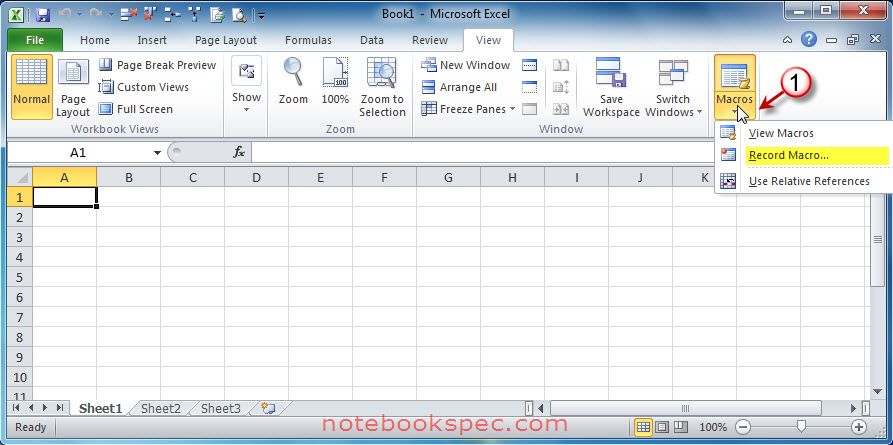Image resolution: width=893 pixels, height=445 pixels.
Task: Click the Save icon in Quick Access Toolbar
Action: (42, 14)
